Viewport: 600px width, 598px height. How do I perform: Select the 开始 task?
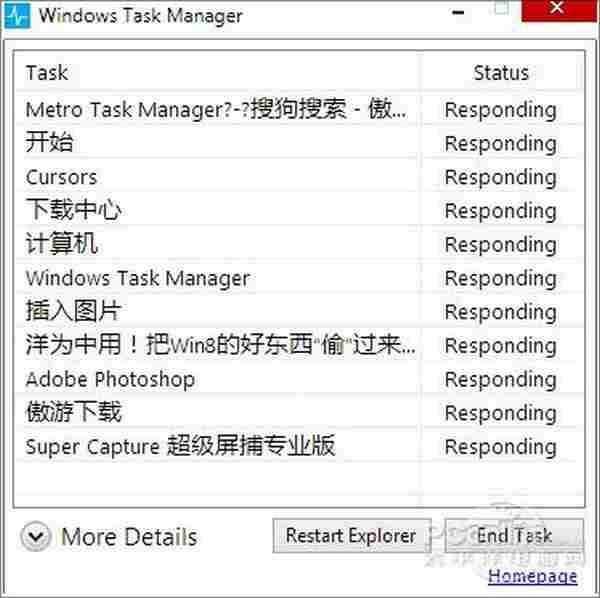point(50,143)
